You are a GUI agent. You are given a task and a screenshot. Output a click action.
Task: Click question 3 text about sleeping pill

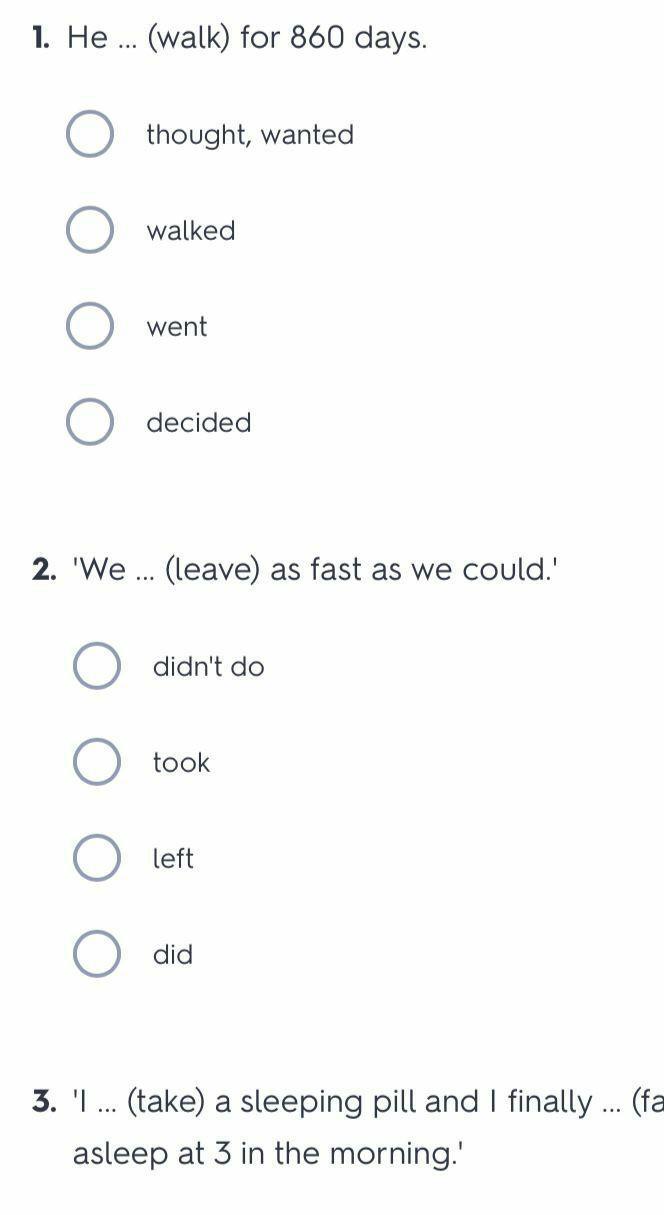click(x=368, y=1128)
